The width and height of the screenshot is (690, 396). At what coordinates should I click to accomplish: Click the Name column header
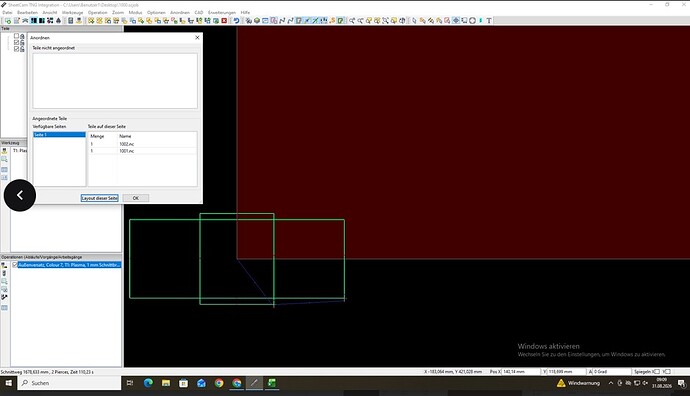coord(125,136)
